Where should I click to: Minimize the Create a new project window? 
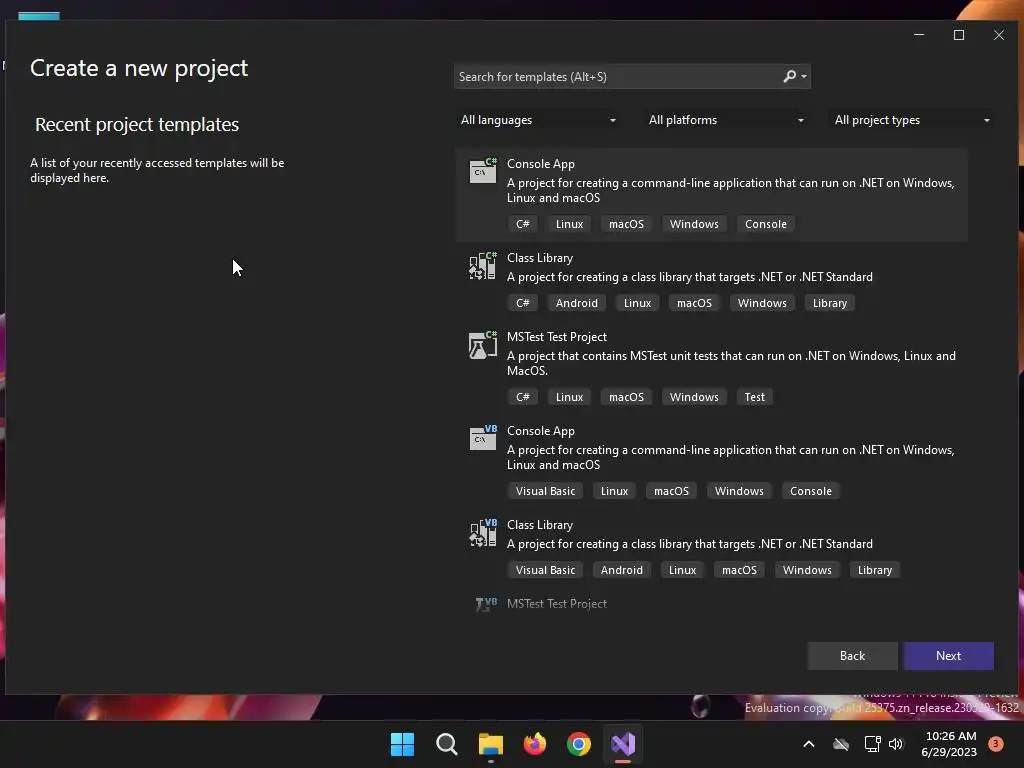click(919, 35)
